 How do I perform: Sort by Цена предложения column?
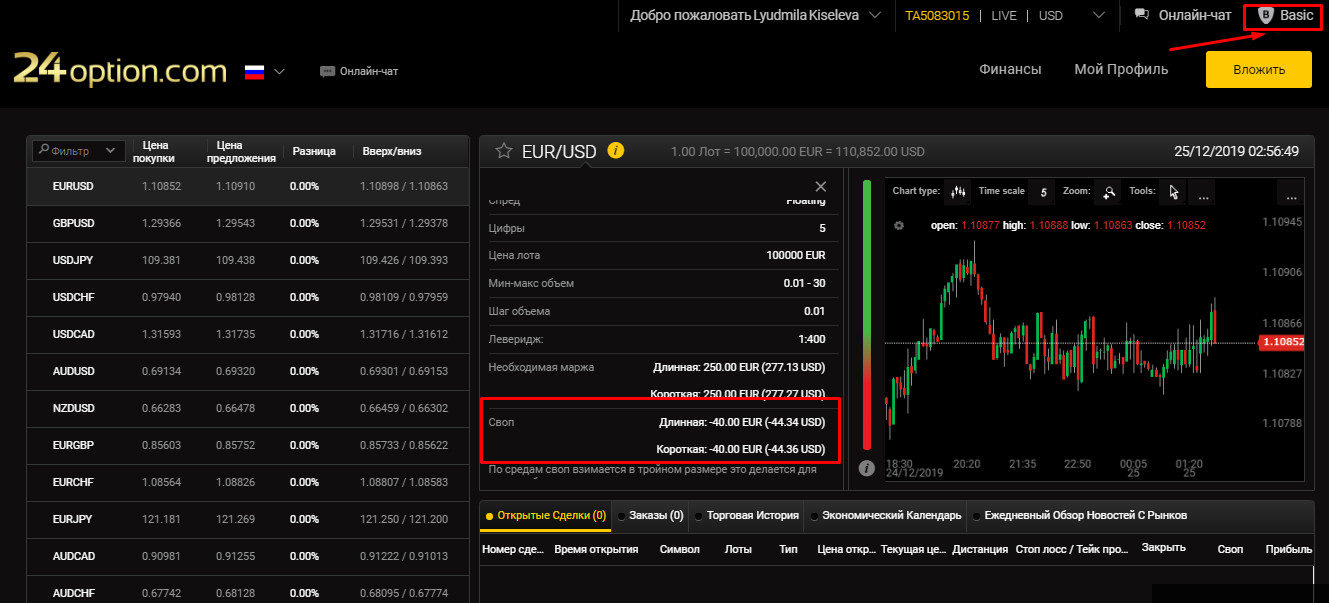pos(241,151)
